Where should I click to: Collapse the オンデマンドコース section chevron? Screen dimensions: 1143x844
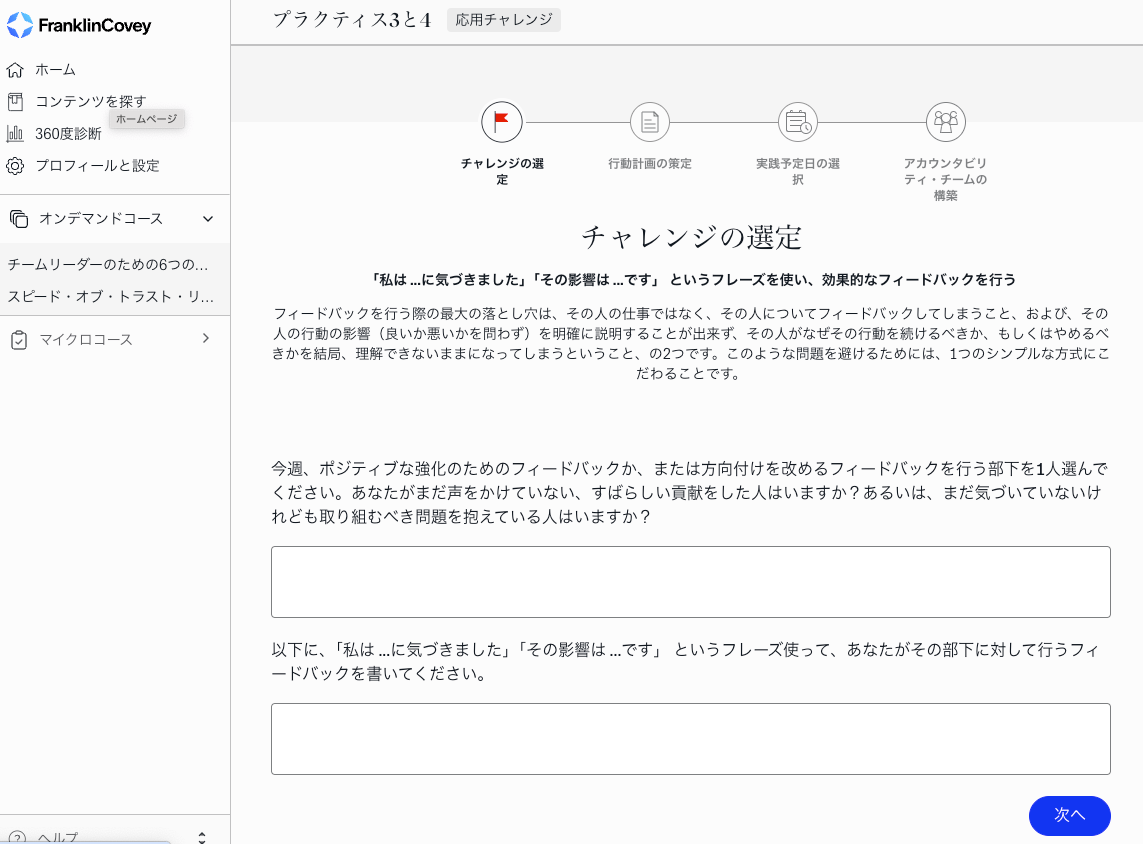coord(208,219)
